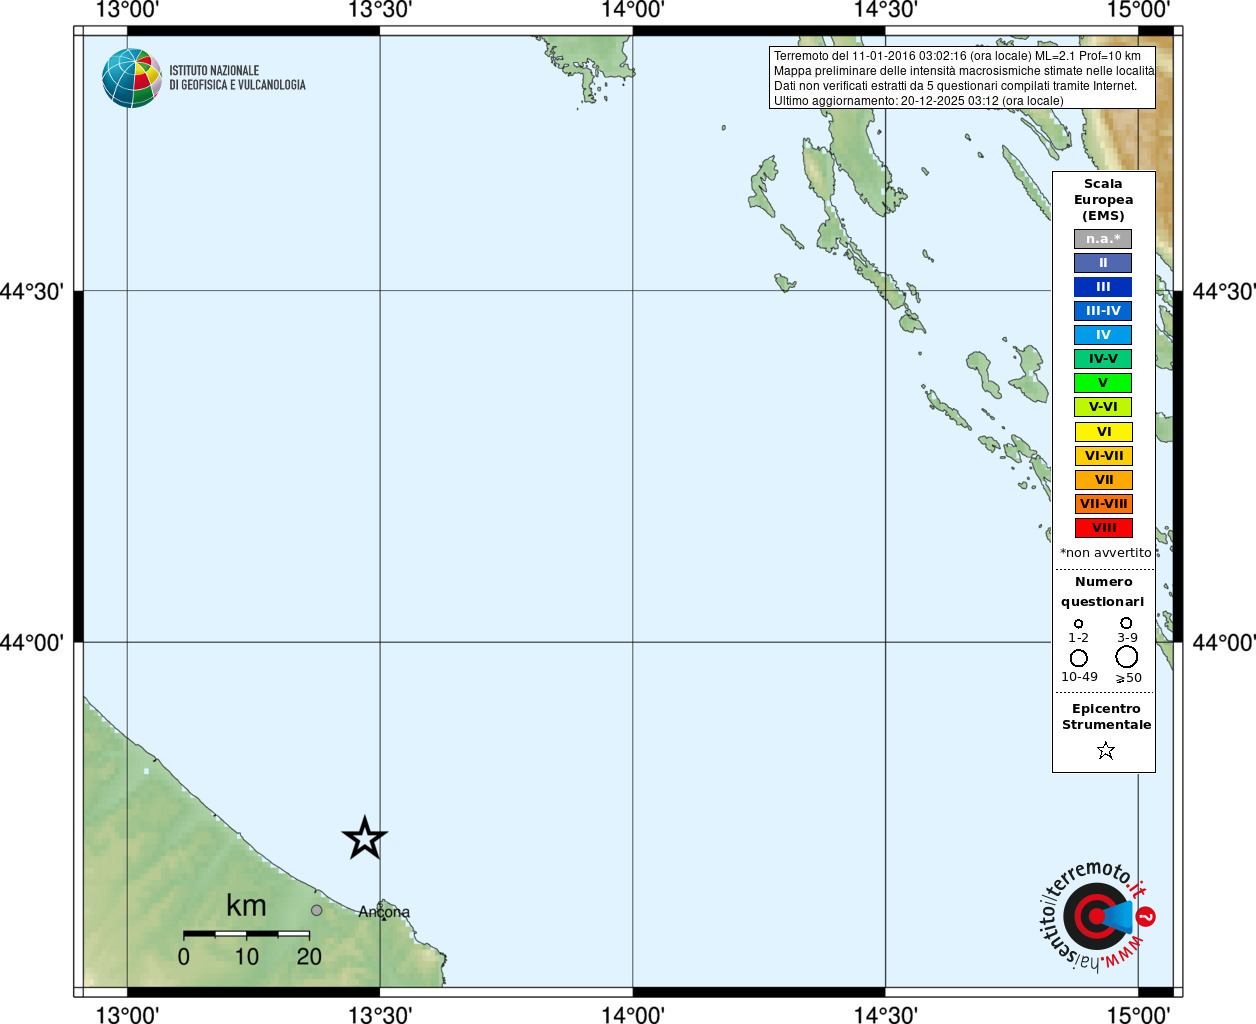
Task: Click the Epicentro Strumentale star in legend
Action: tap(1105, 750)
